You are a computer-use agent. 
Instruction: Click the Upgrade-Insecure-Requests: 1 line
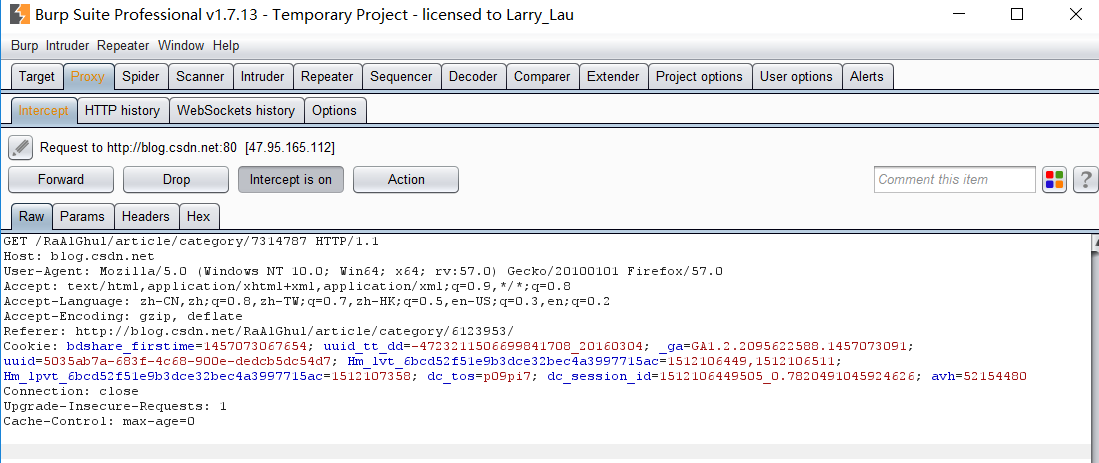coord(115,406)
